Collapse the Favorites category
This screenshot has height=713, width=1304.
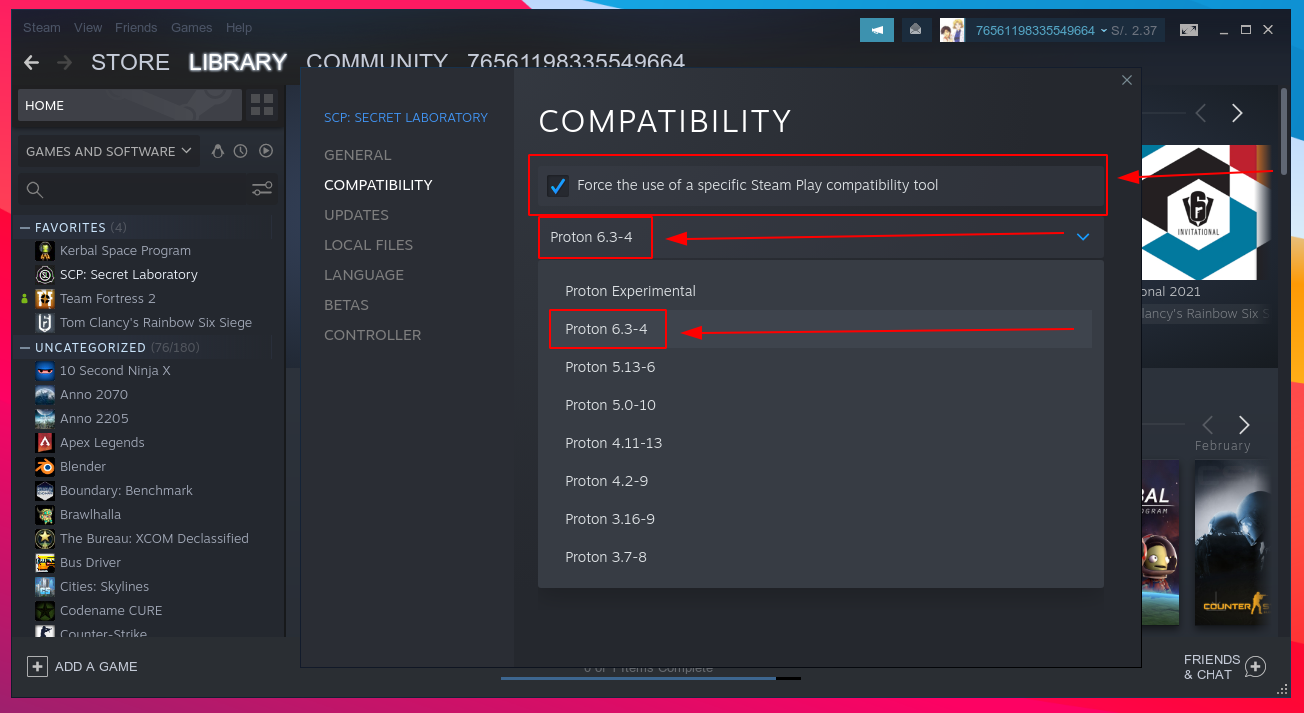(25, 227)
